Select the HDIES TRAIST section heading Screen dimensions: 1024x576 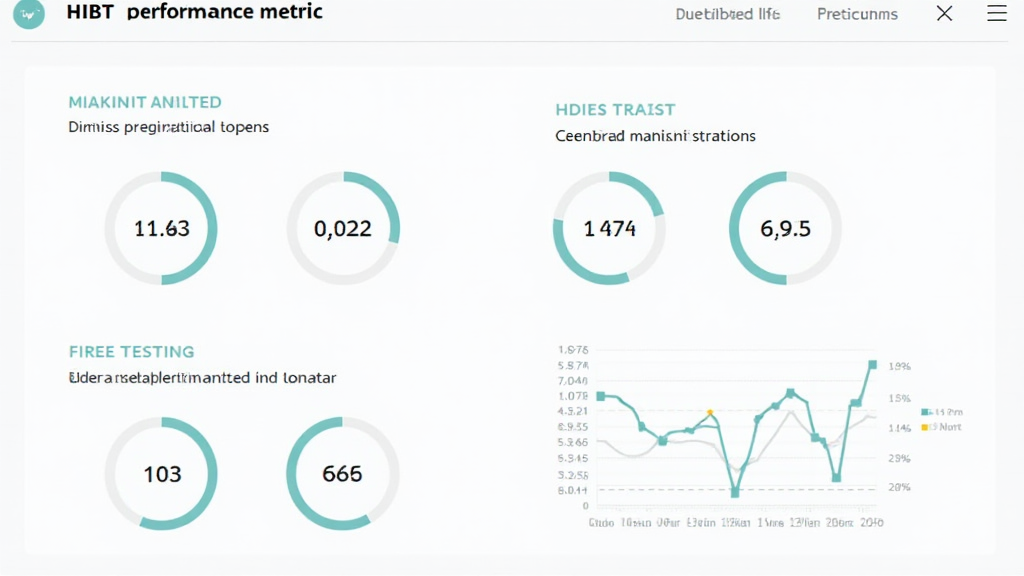[615, 110]
